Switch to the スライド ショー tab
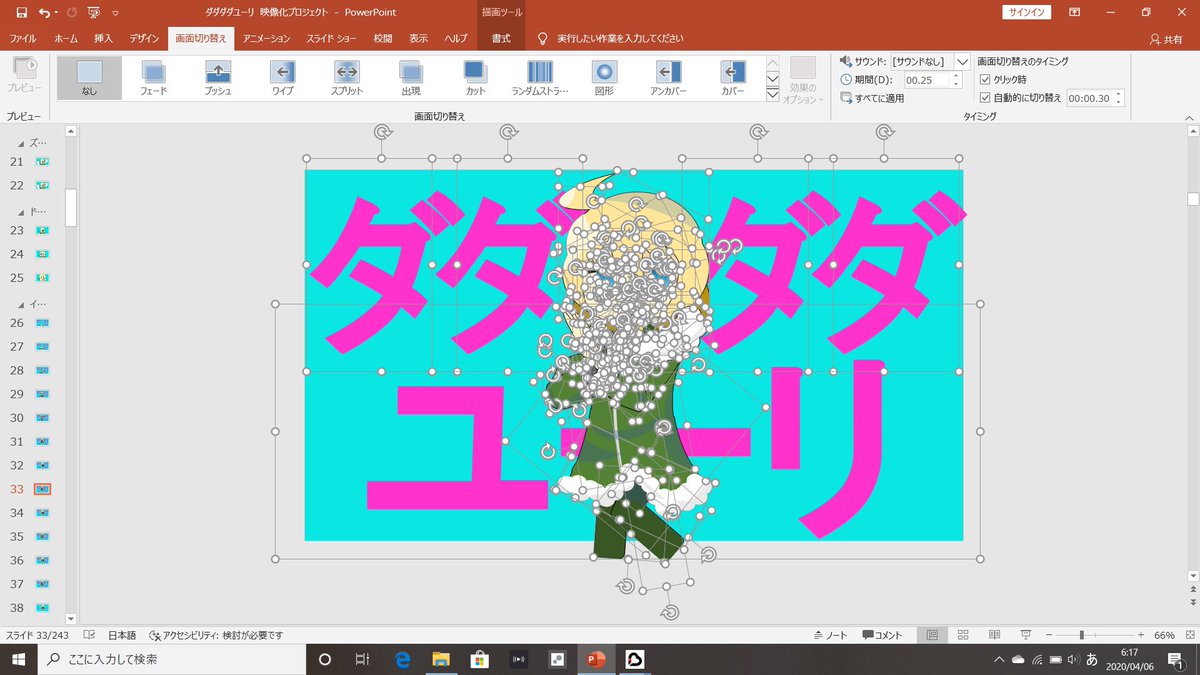Screen dimensions: 1200x675 331,38
